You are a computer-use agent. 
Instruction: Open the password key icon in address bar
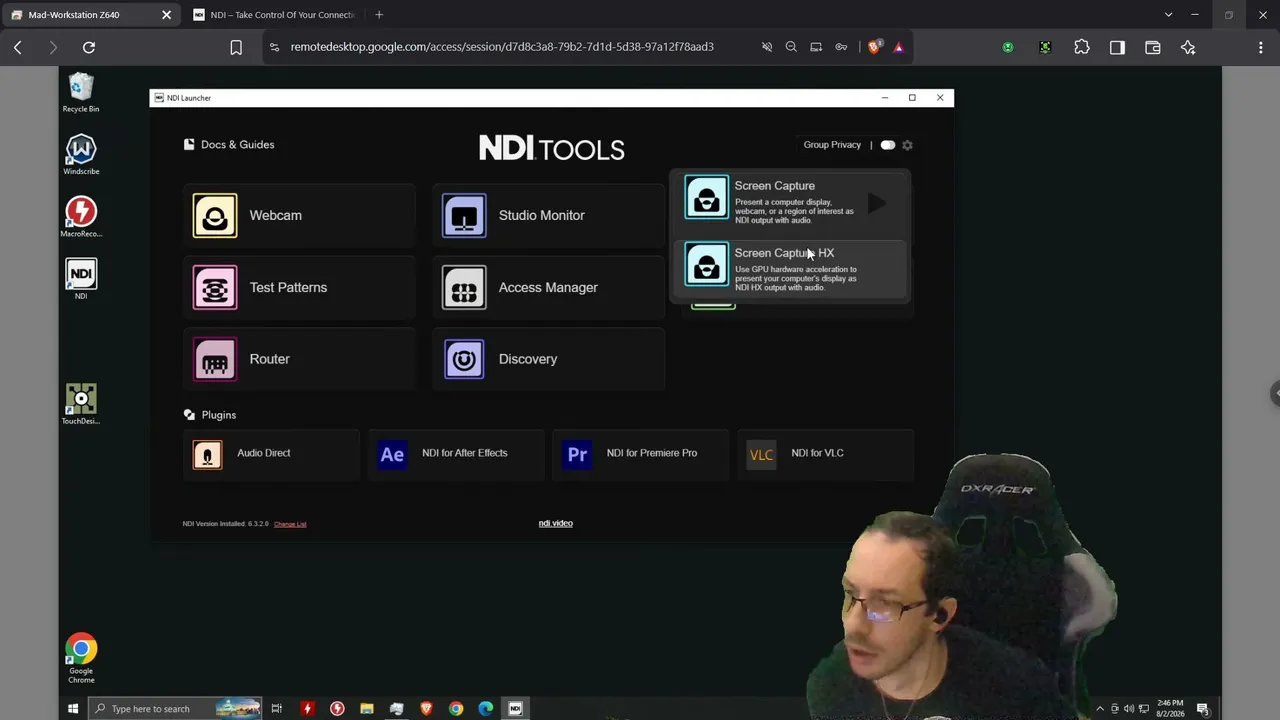(841, 47)
